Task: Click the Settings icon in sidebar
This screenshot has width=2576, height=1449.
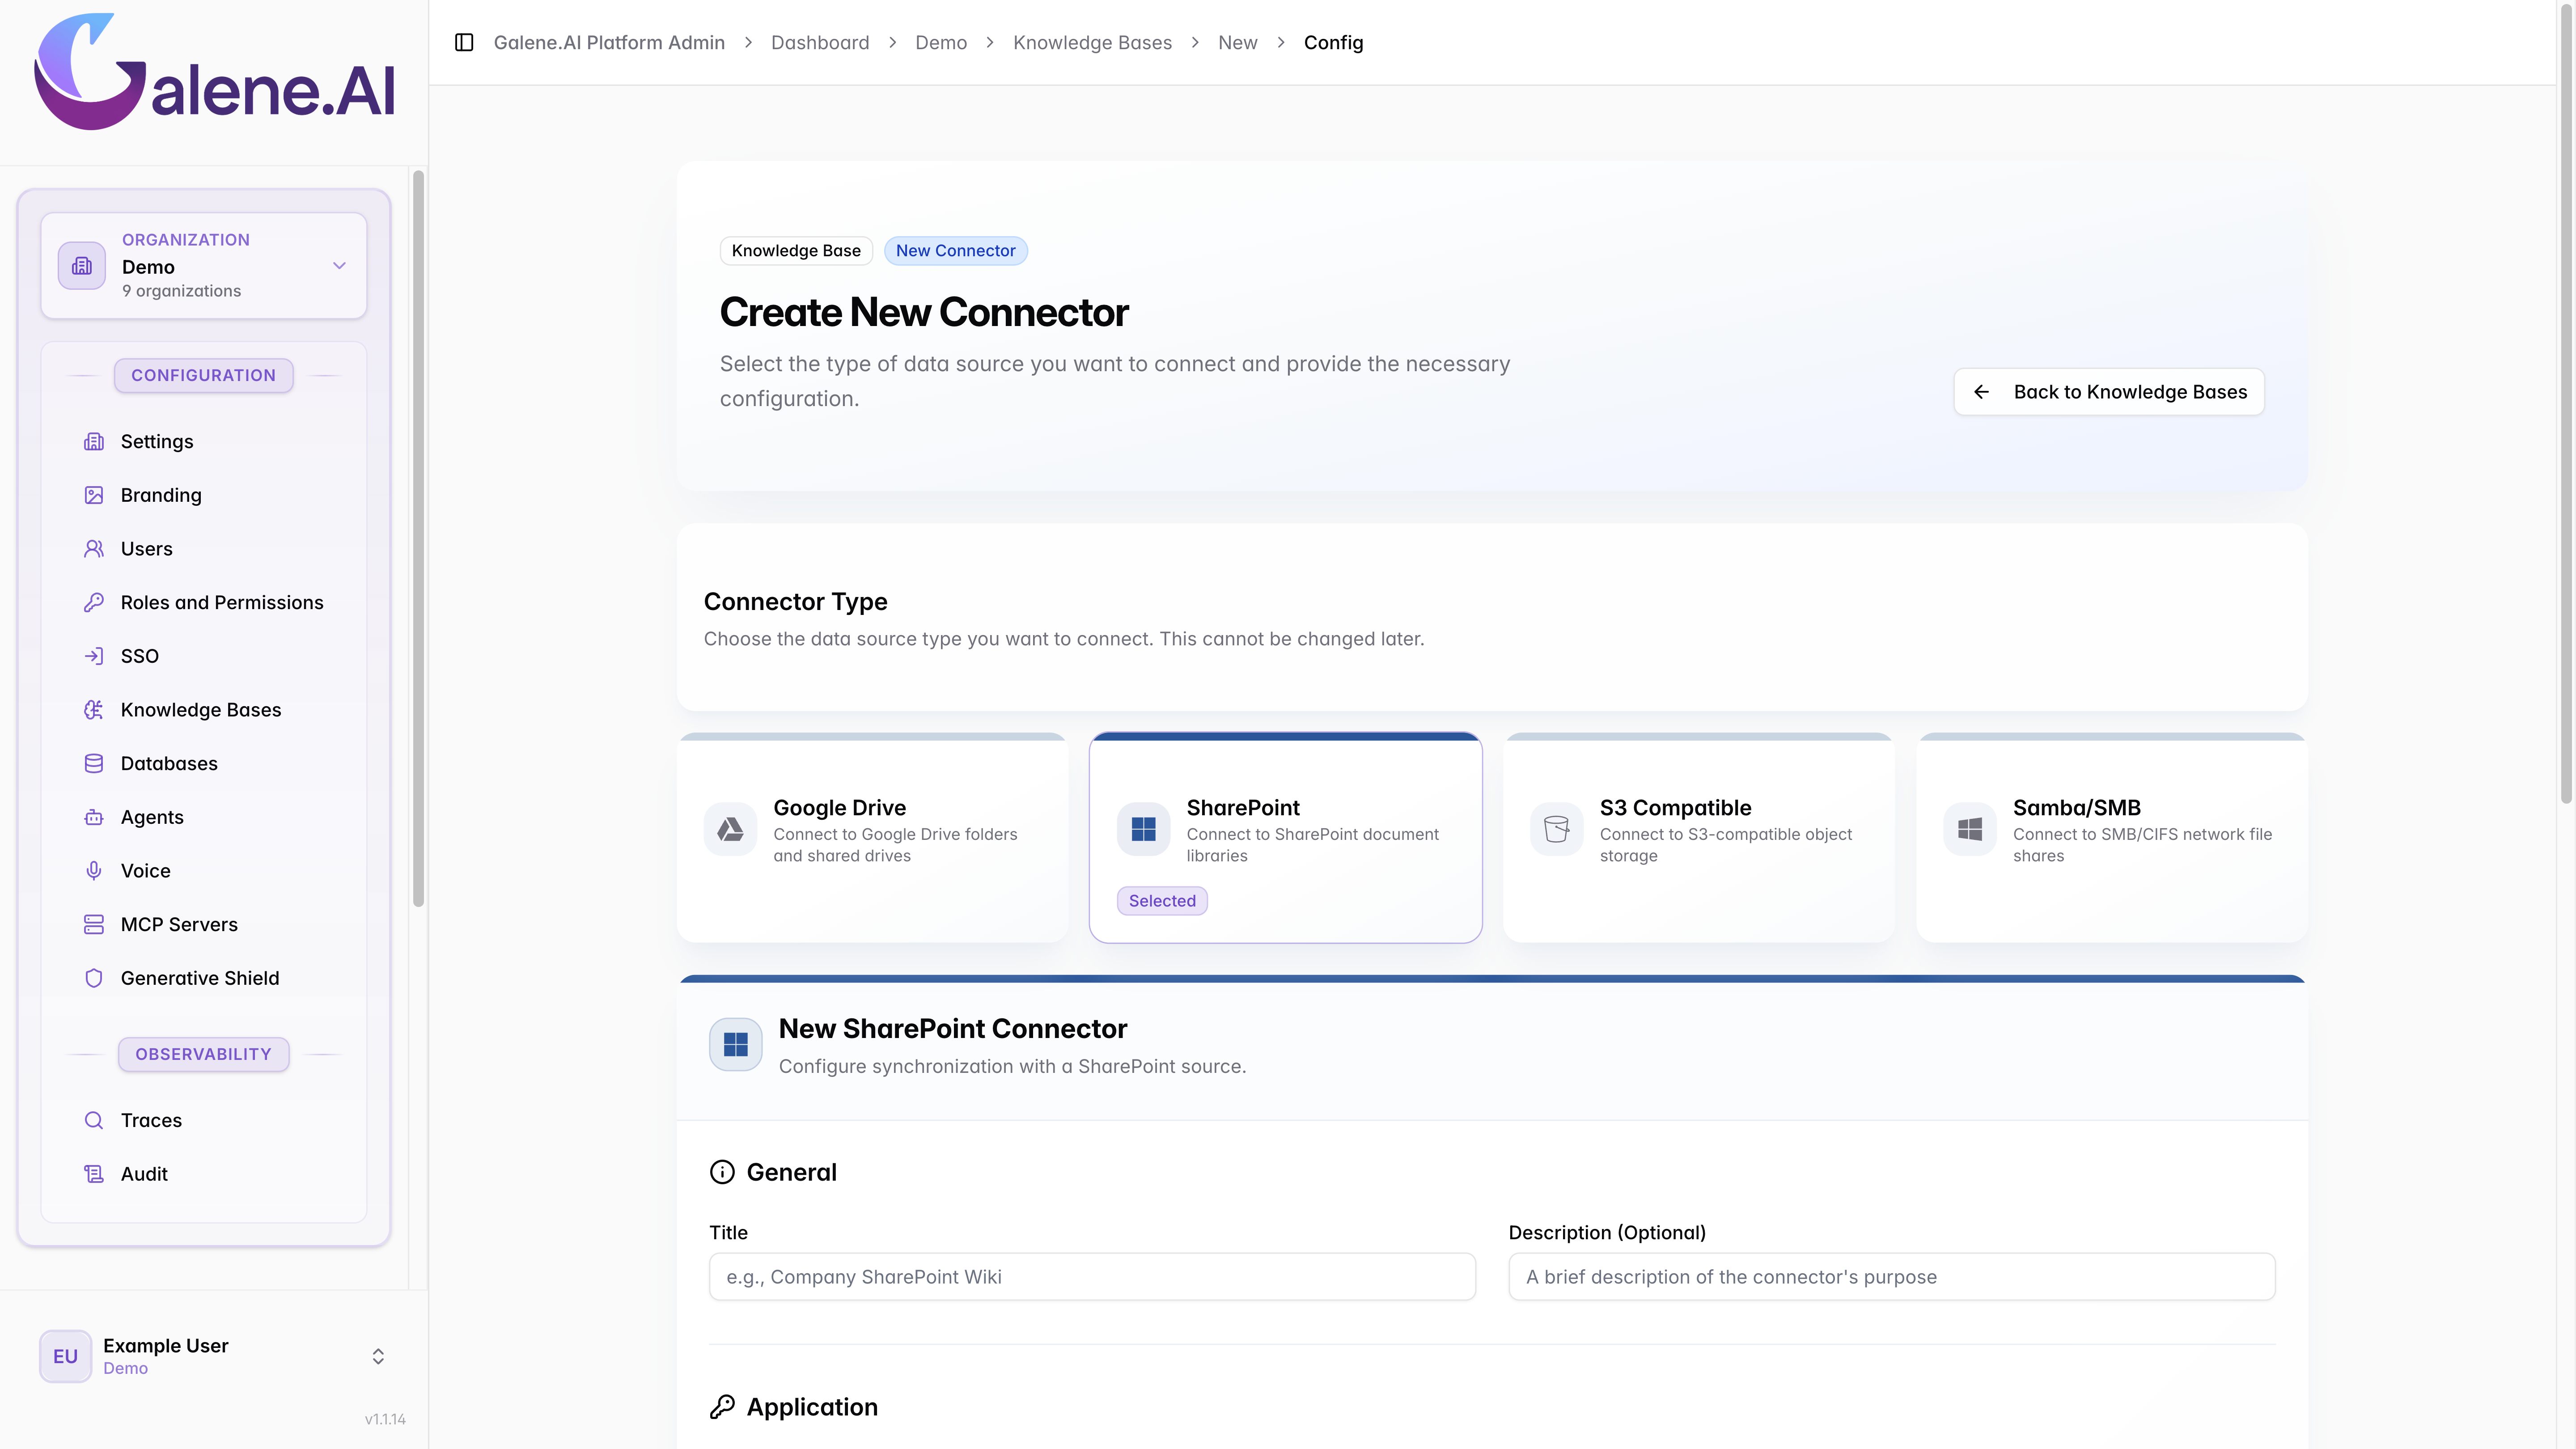Action: (94, 441)
